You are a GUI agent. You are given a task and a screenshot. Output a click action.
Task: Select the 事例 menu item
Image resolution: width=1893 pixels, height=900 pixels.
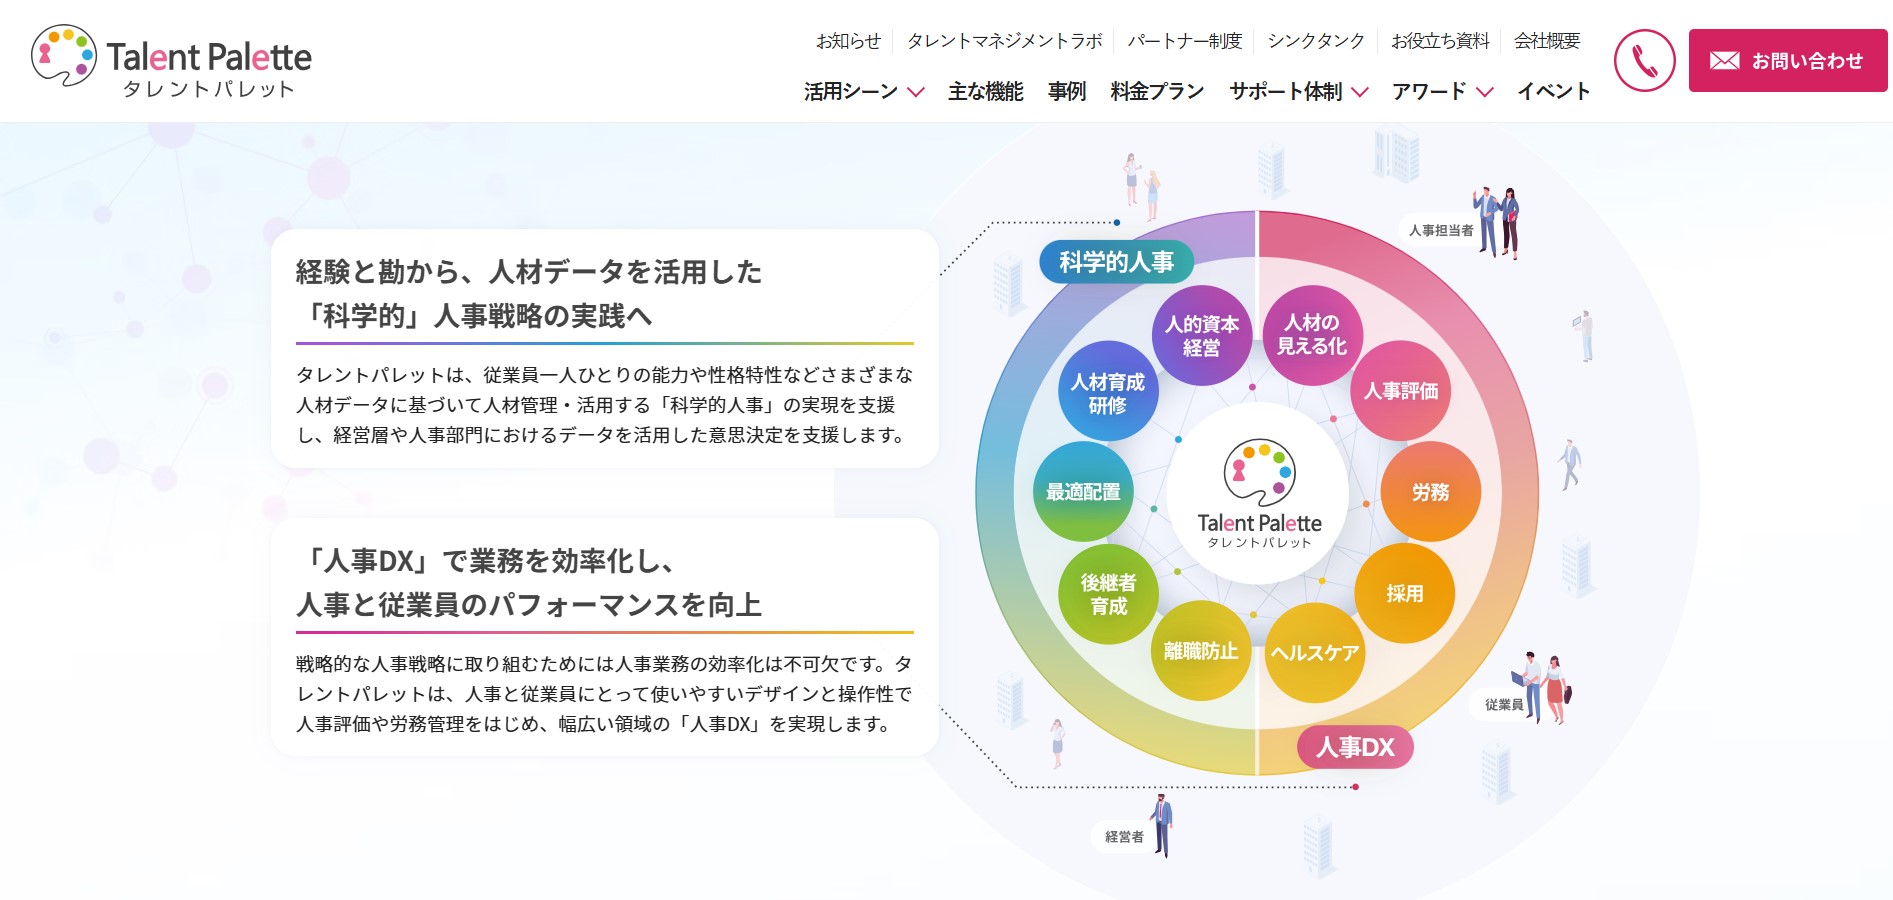click(1067, 91)
